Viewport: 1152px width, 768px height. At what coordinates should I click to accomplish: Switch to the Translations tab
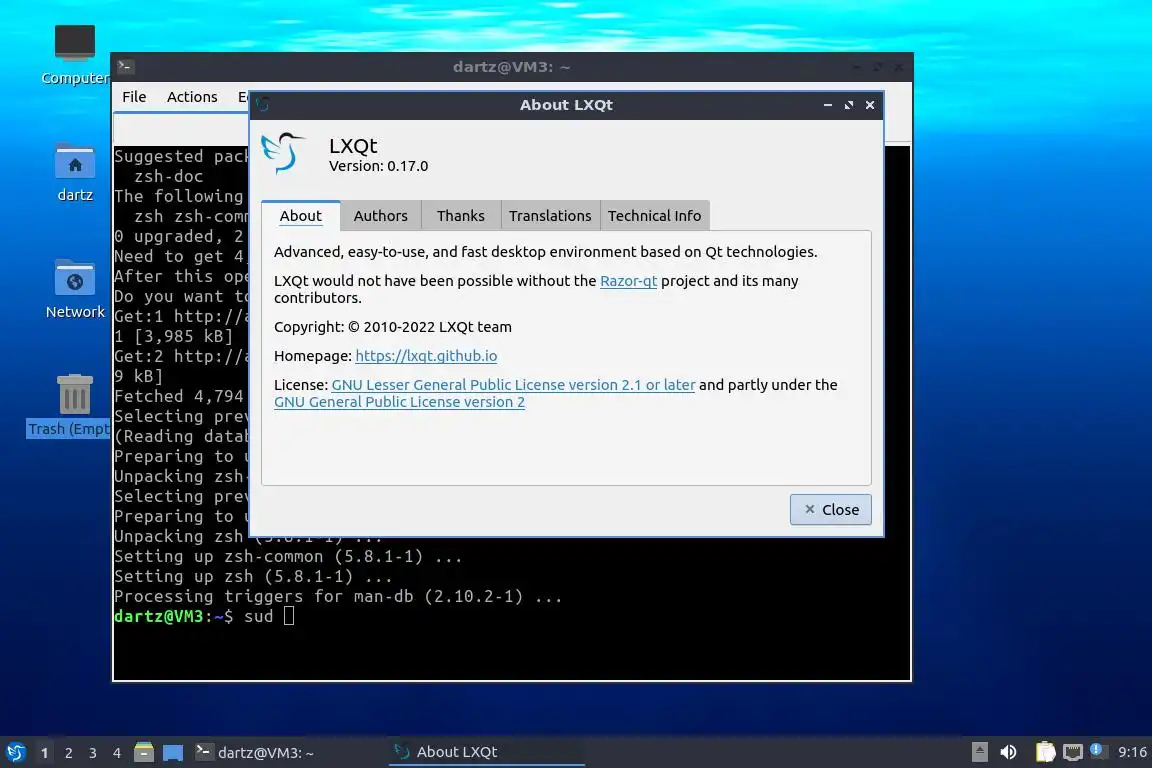point(550,215)
